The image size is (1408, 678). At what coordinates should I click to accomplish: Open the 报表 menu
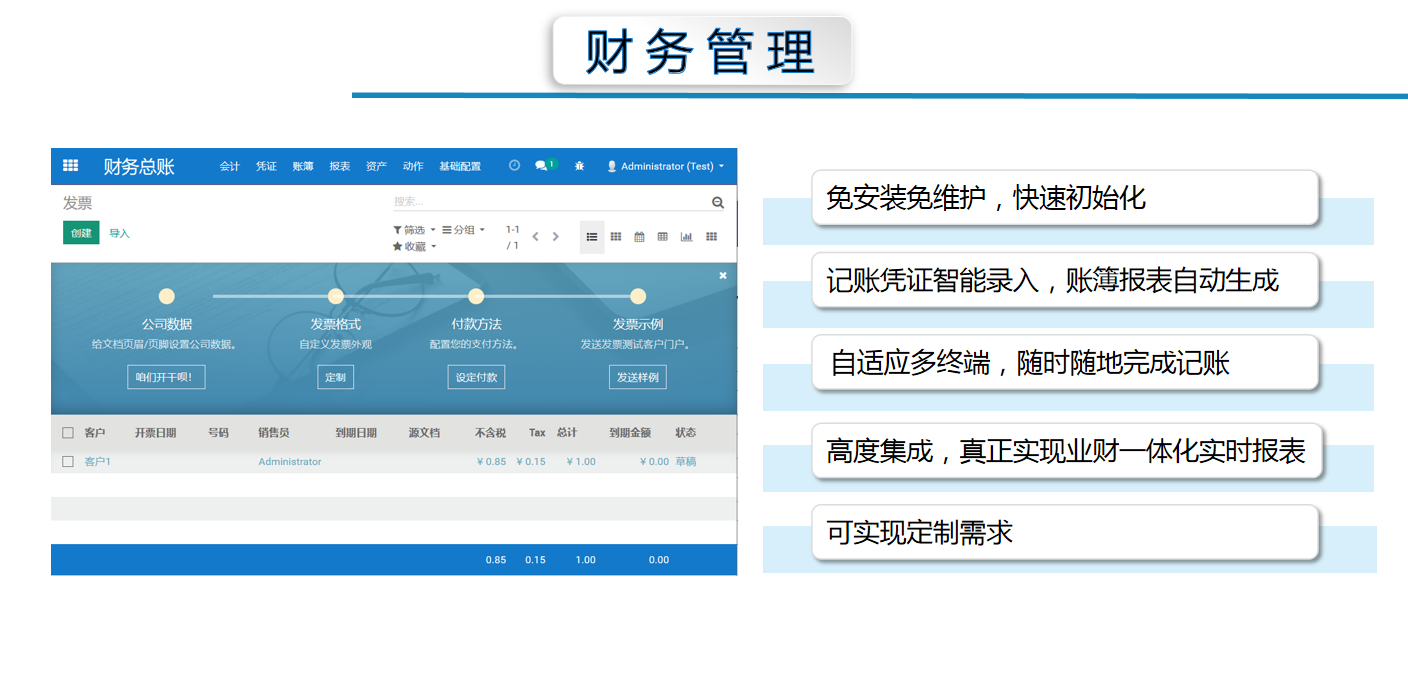click(x=340, y=166)
